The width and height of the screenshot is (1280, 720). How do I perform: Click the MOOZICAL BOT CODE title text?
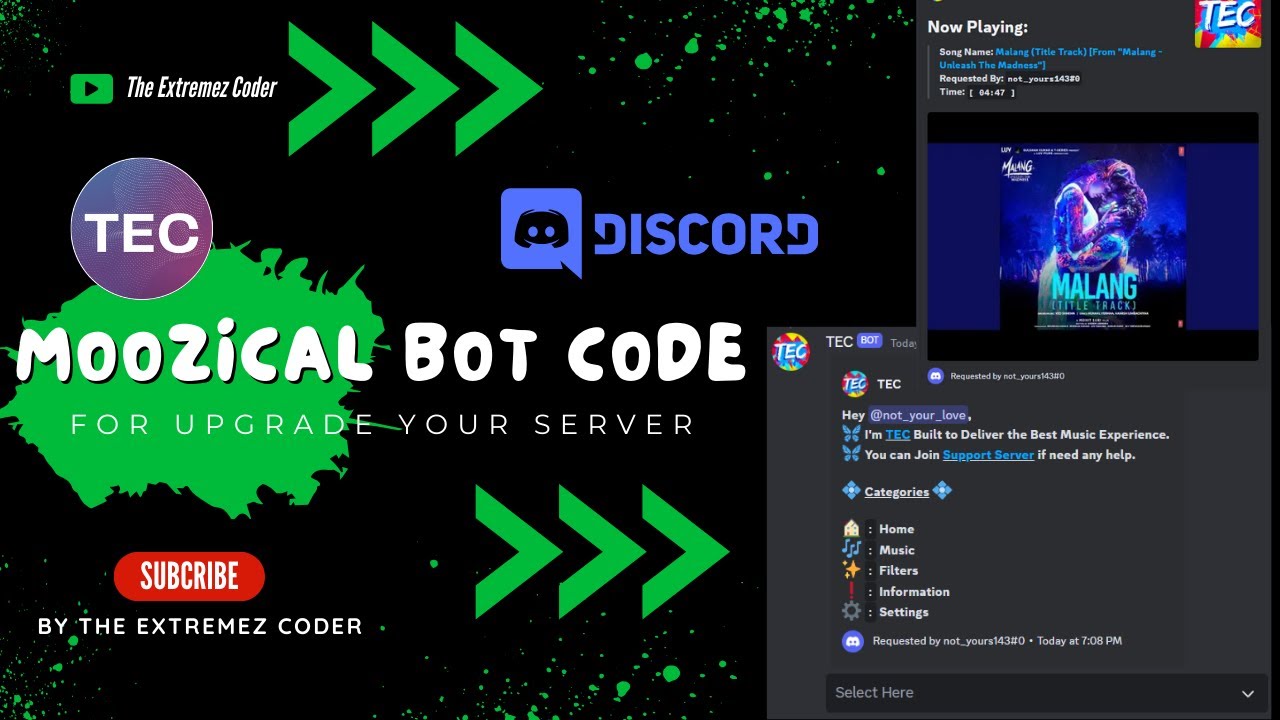[x=381, y=353]
